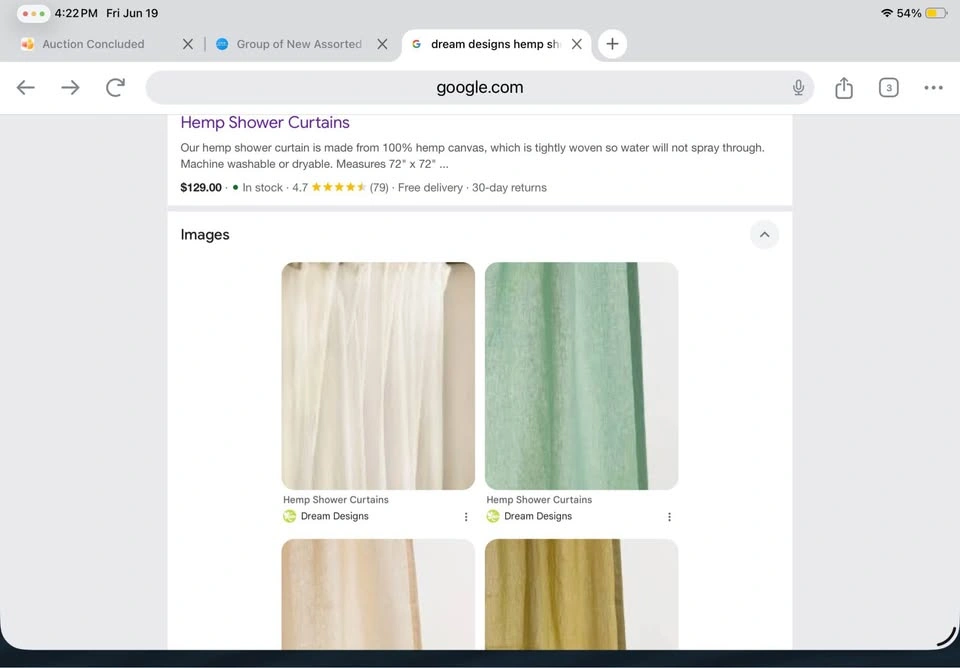Open more options for green curtain image
The width and height of the screenshot is (960, 668).
tap(669, 517)
